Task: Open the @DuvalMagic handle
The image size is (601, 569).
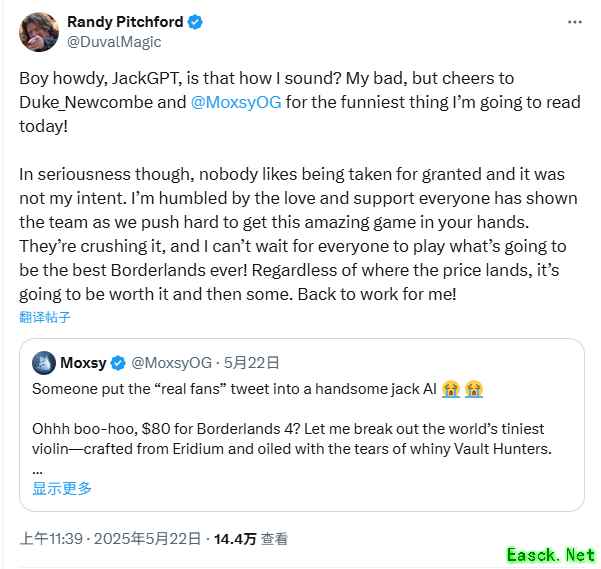Action: [114, 42]
